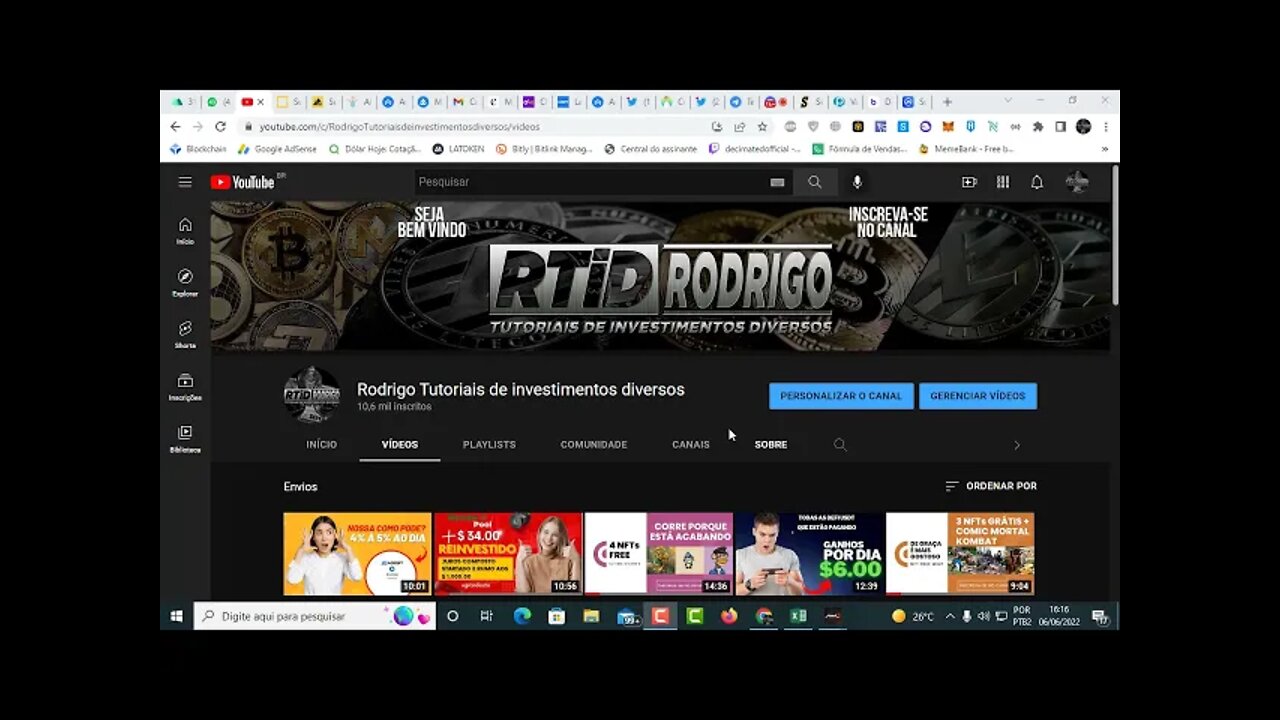
Task: Open the Comunidade channel tab
Action: click(594, 445)
